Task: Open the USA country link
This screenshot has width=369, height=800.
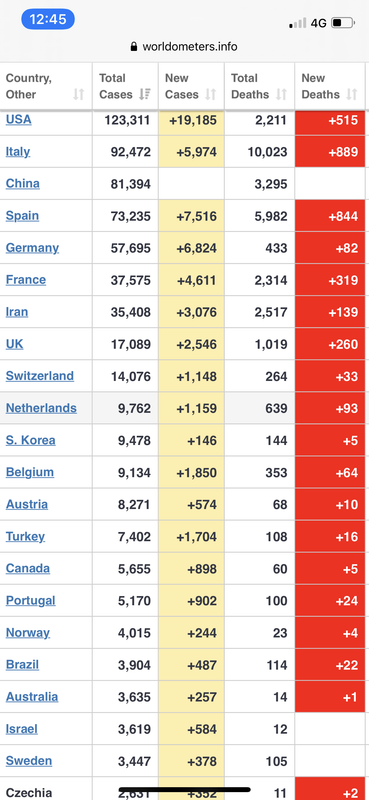Action: point(18,119)
